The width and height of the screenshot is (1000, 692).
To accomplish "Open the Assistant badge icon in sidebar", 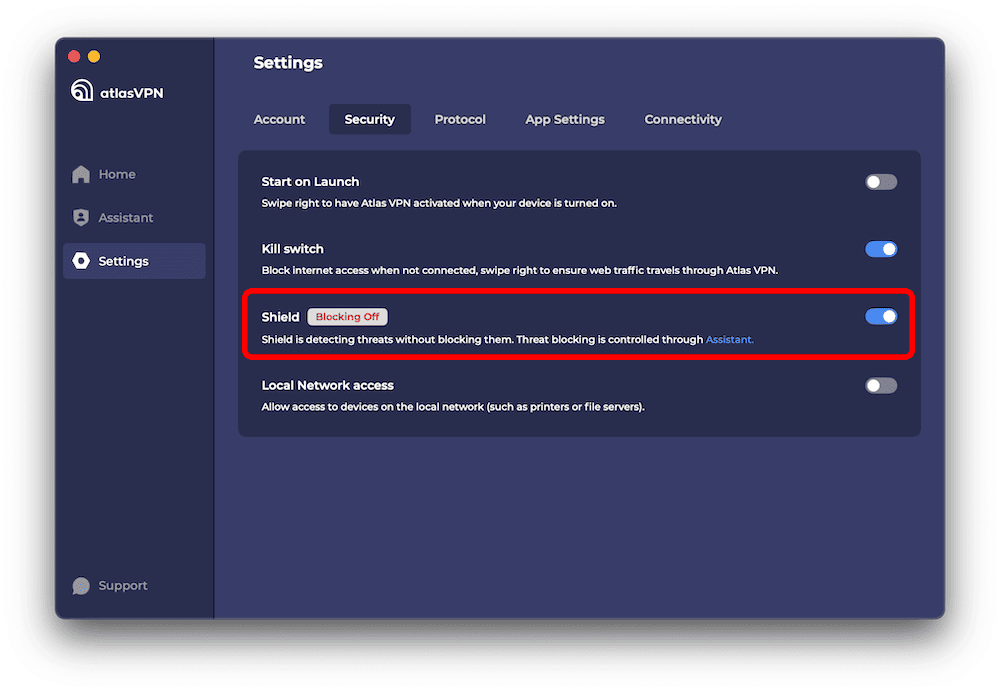I will click(81, 217).
